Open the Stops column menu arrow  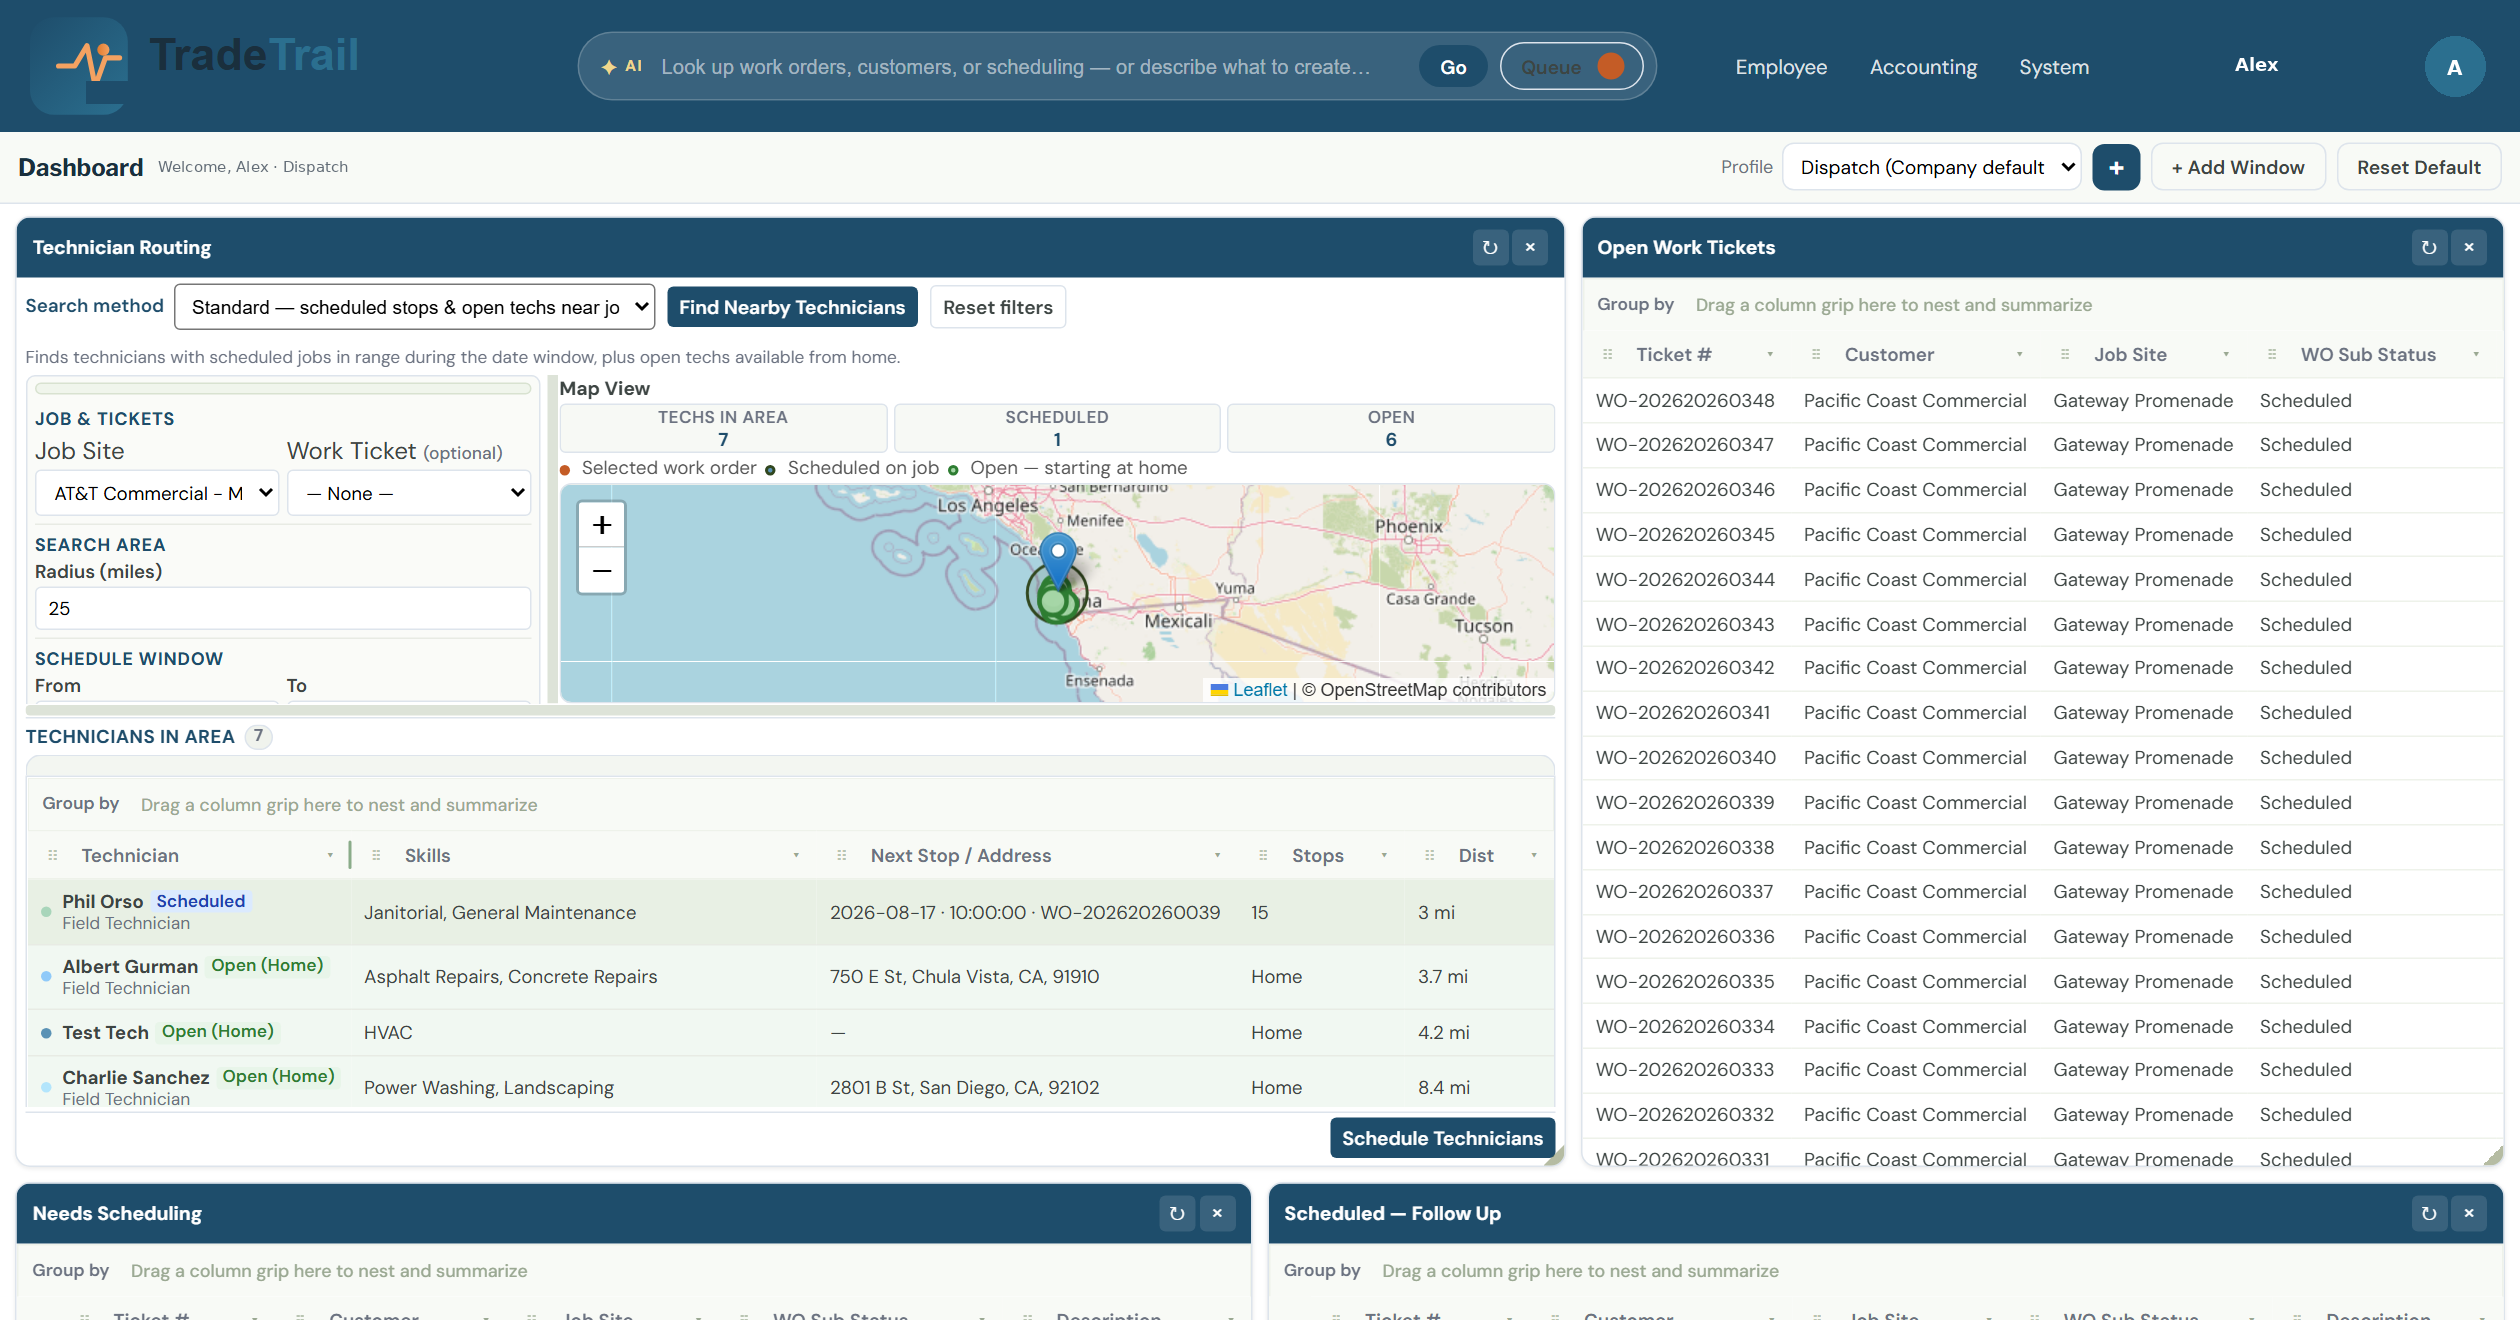coord(1384,856)
